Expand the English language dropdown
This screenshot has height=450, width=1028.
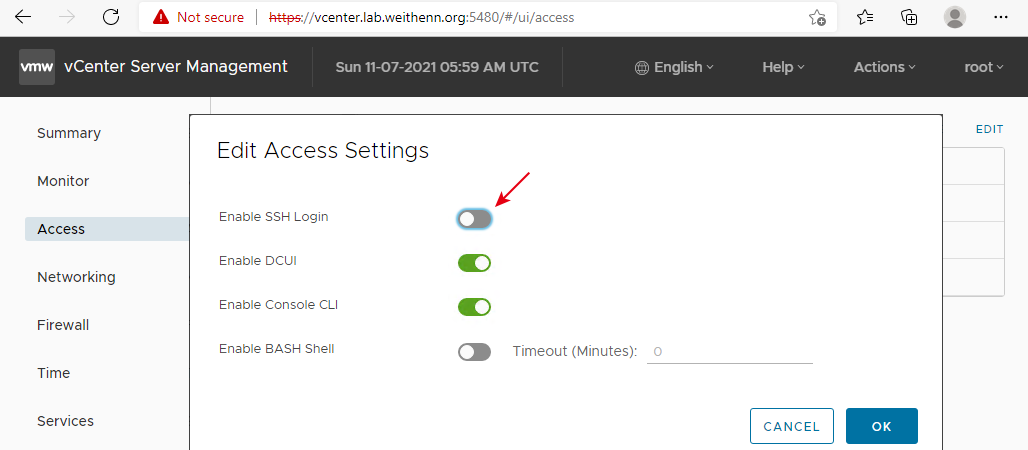coord(674,67)
